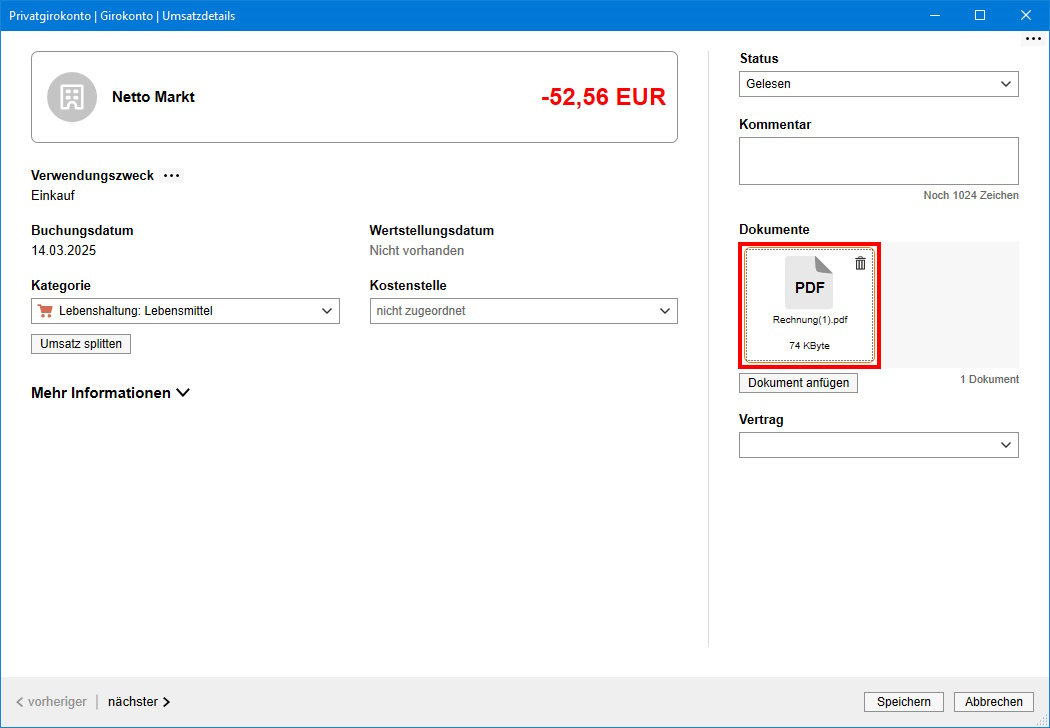Maximize the Umsatzdetails window
This screenshot has width=1050, height=728.
click(980, 15)
